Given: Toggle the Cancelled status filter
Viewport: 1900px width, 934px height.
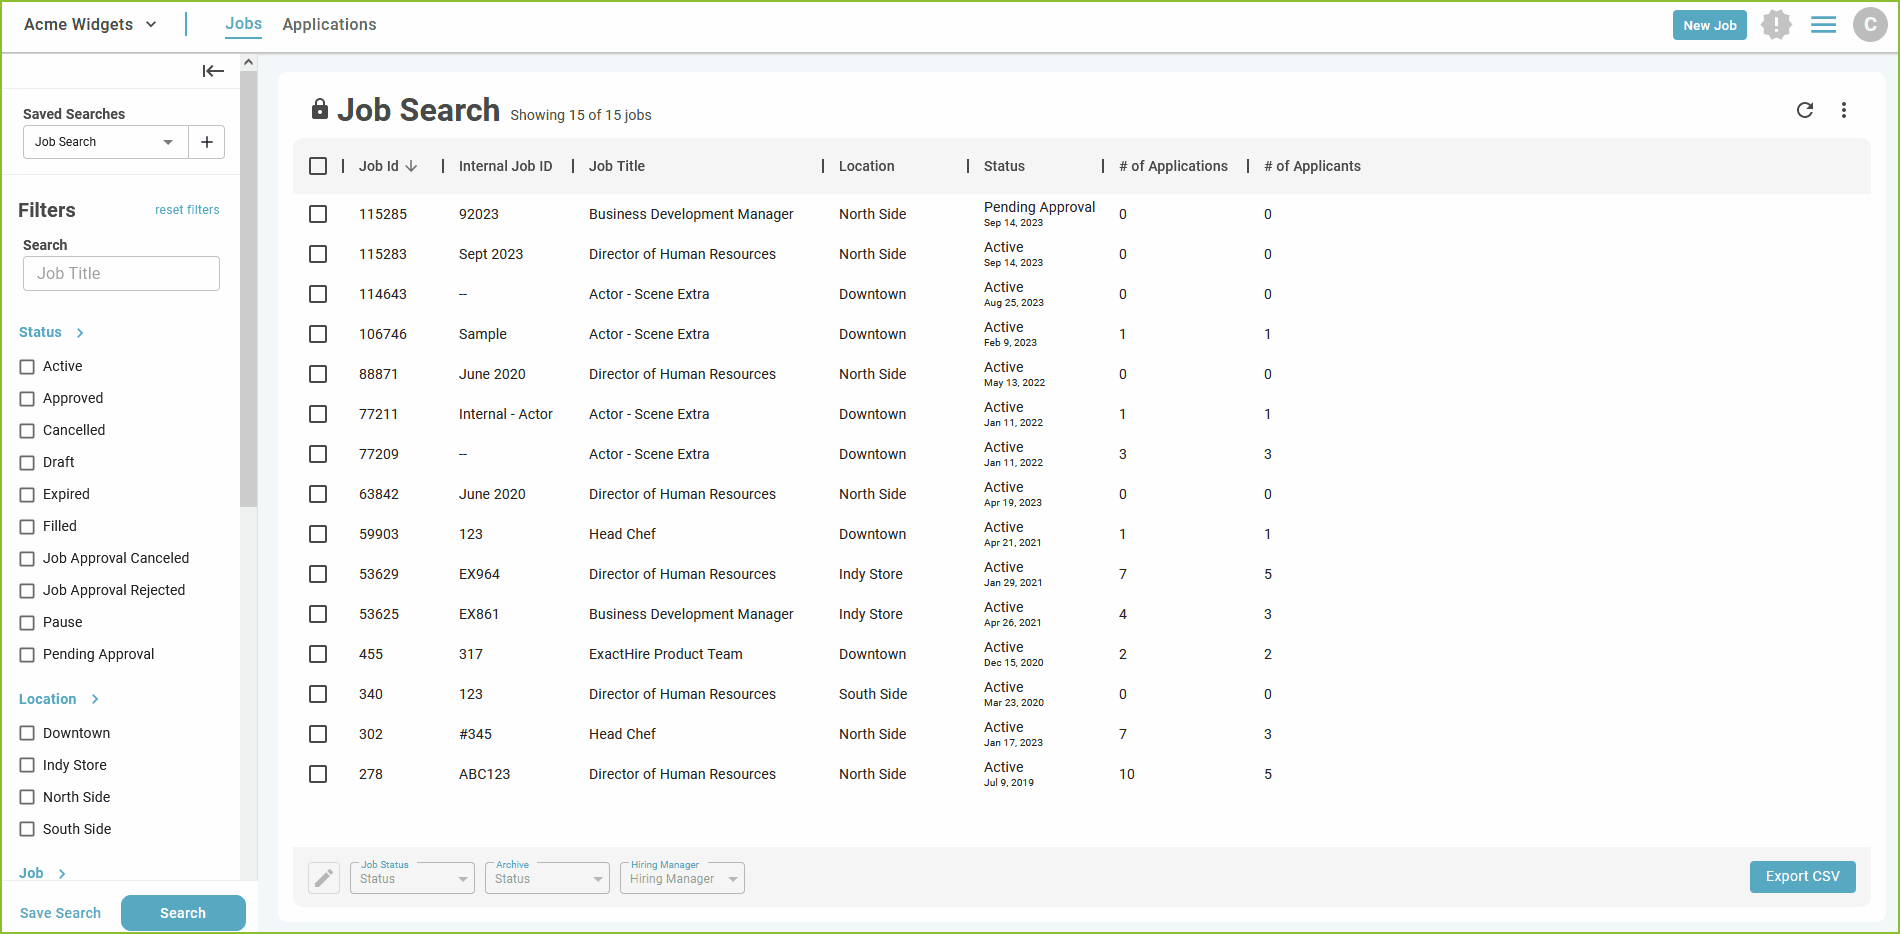Looking at the screenshot, I should 27,431.
